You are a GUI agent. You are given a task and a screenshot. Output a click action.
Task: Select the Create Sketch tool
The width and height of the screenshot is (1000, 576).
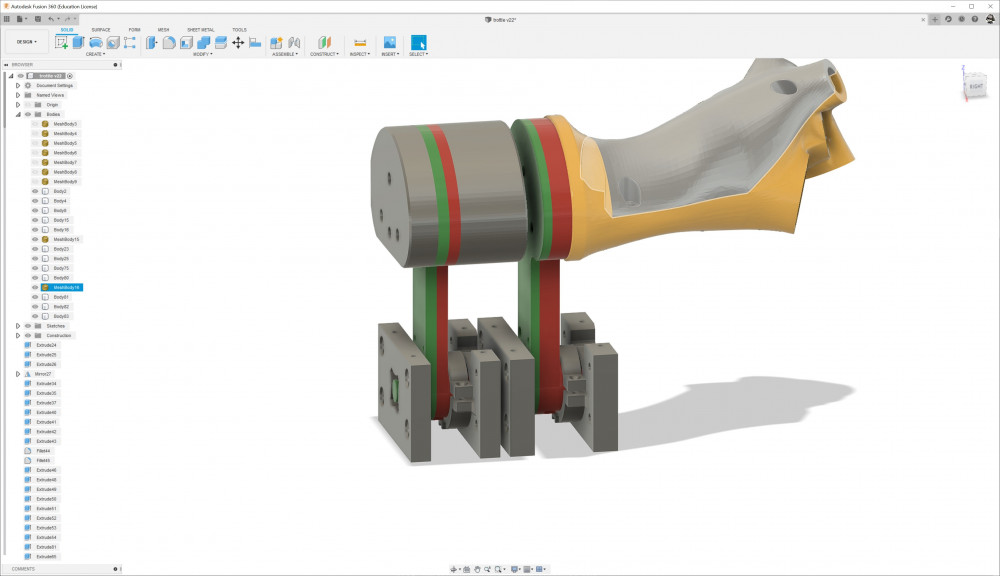pyautogui.click(x=62, y=42)
